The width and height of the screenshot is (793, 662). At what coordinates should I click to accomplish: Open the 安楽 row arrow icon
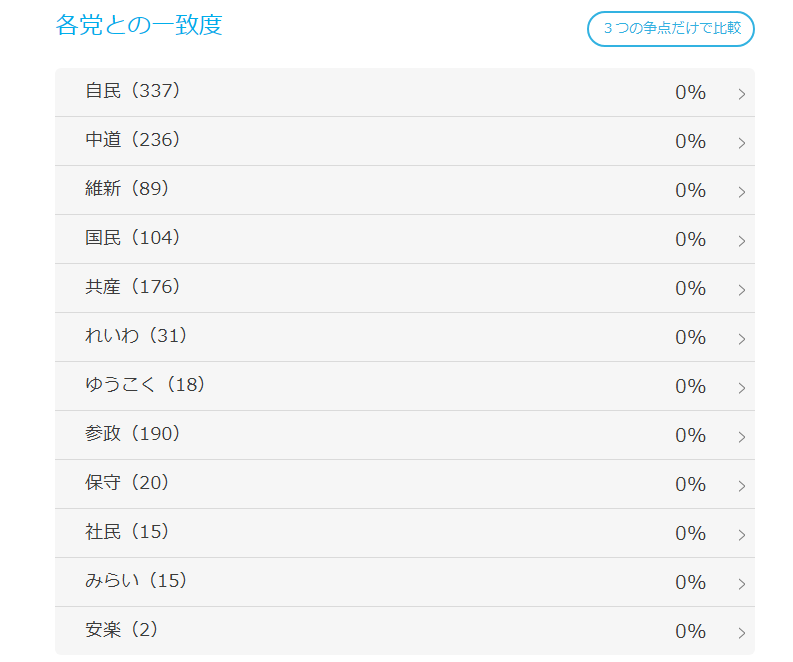coord(741,633)
